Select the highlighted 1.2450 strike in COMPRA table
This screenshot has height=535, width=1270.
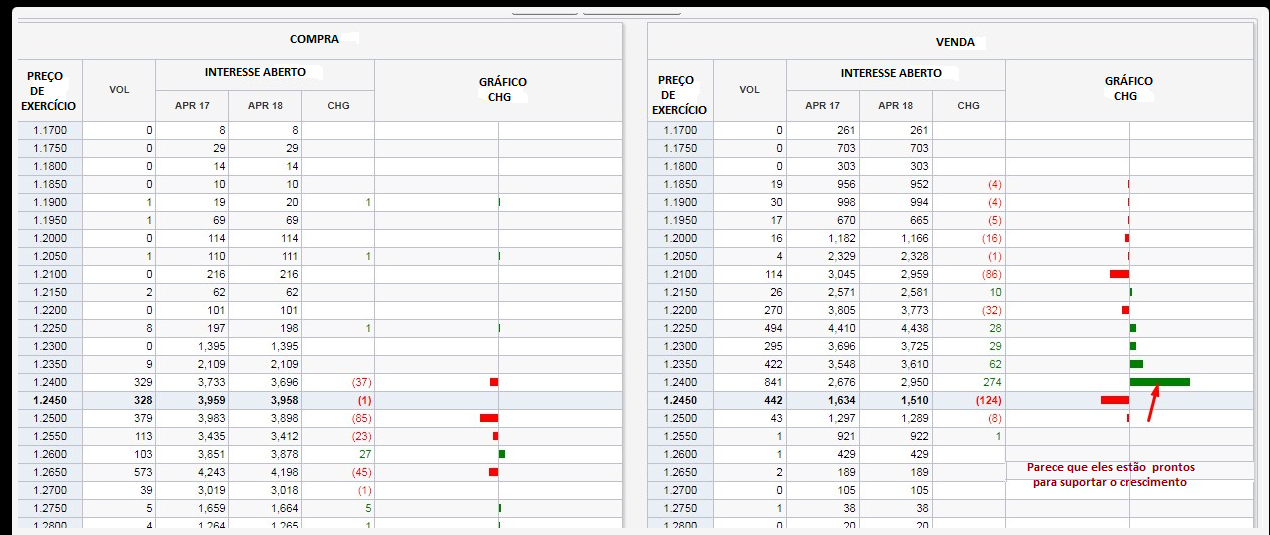pyautogui.click(x=50, y=400)
